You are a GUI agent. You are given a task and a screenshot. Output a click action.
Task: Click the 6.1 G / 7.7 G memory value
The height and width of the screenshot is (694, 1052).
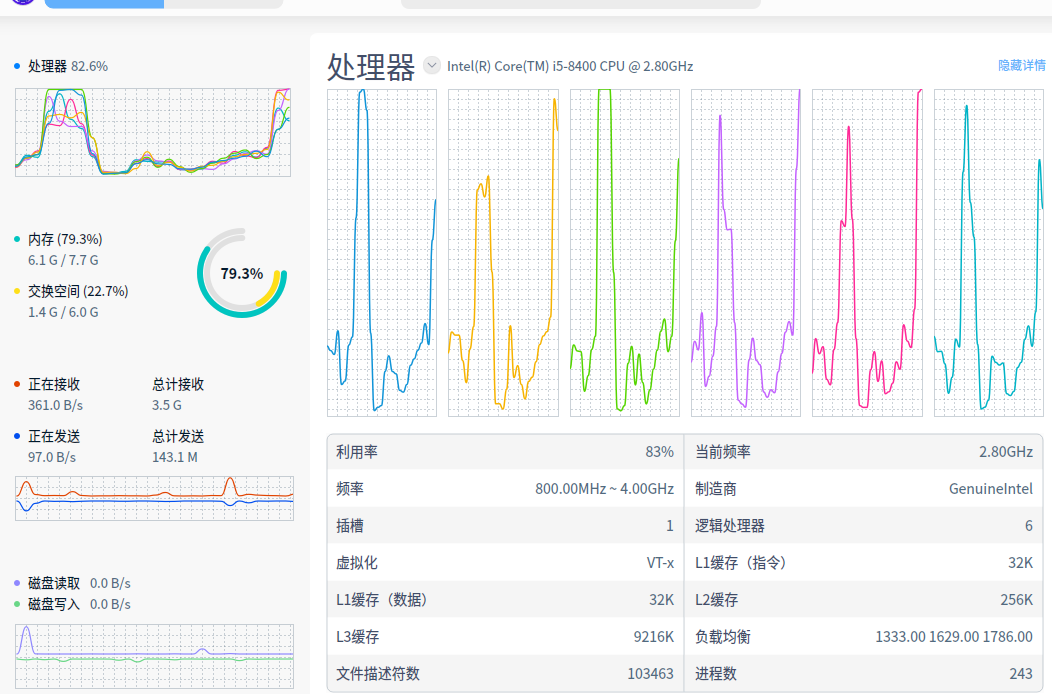pos(63,260)
